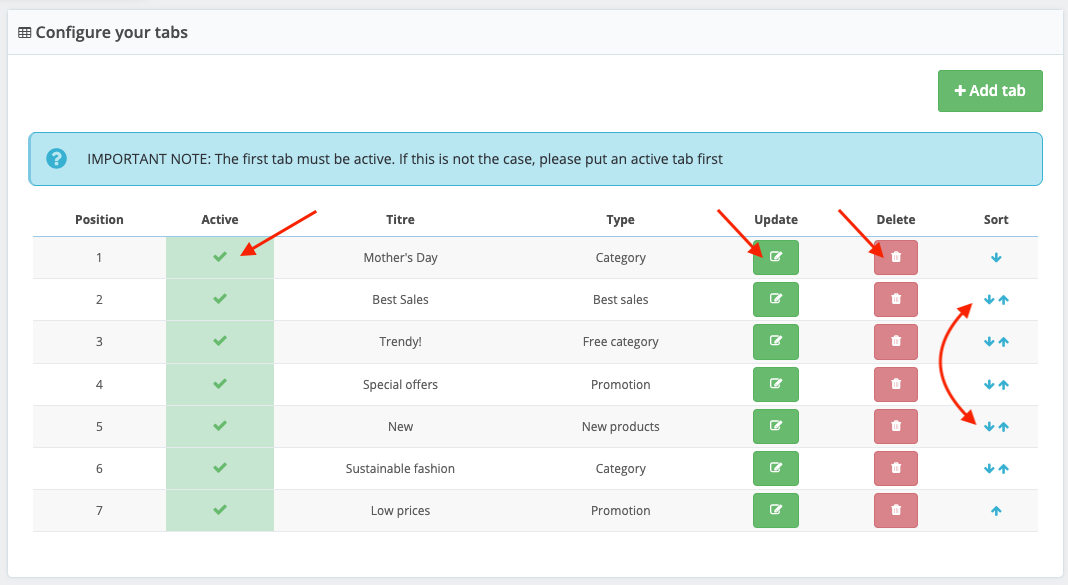1068x585 pixels.
Task: Click the Sort column header
Action: tap(996, 219)
